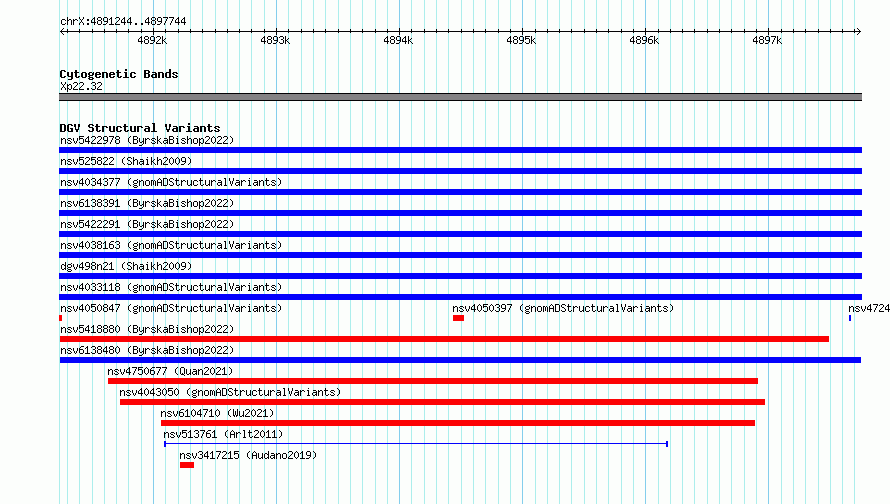Click the Cytogenetic Bands track title

[x=119, y=74]
